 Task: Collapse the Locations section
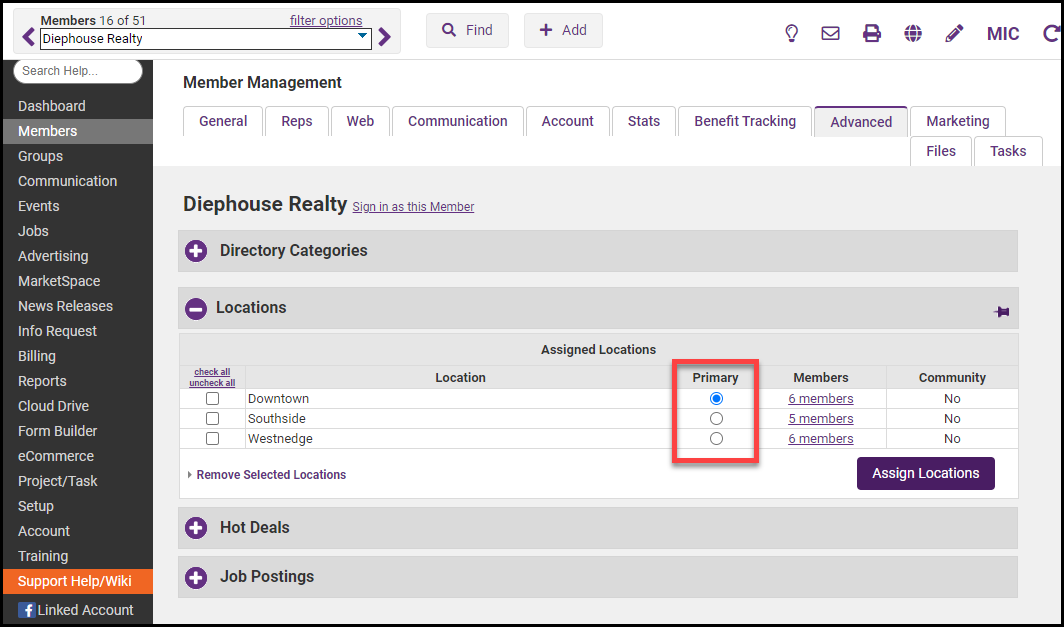coord(196,309)
